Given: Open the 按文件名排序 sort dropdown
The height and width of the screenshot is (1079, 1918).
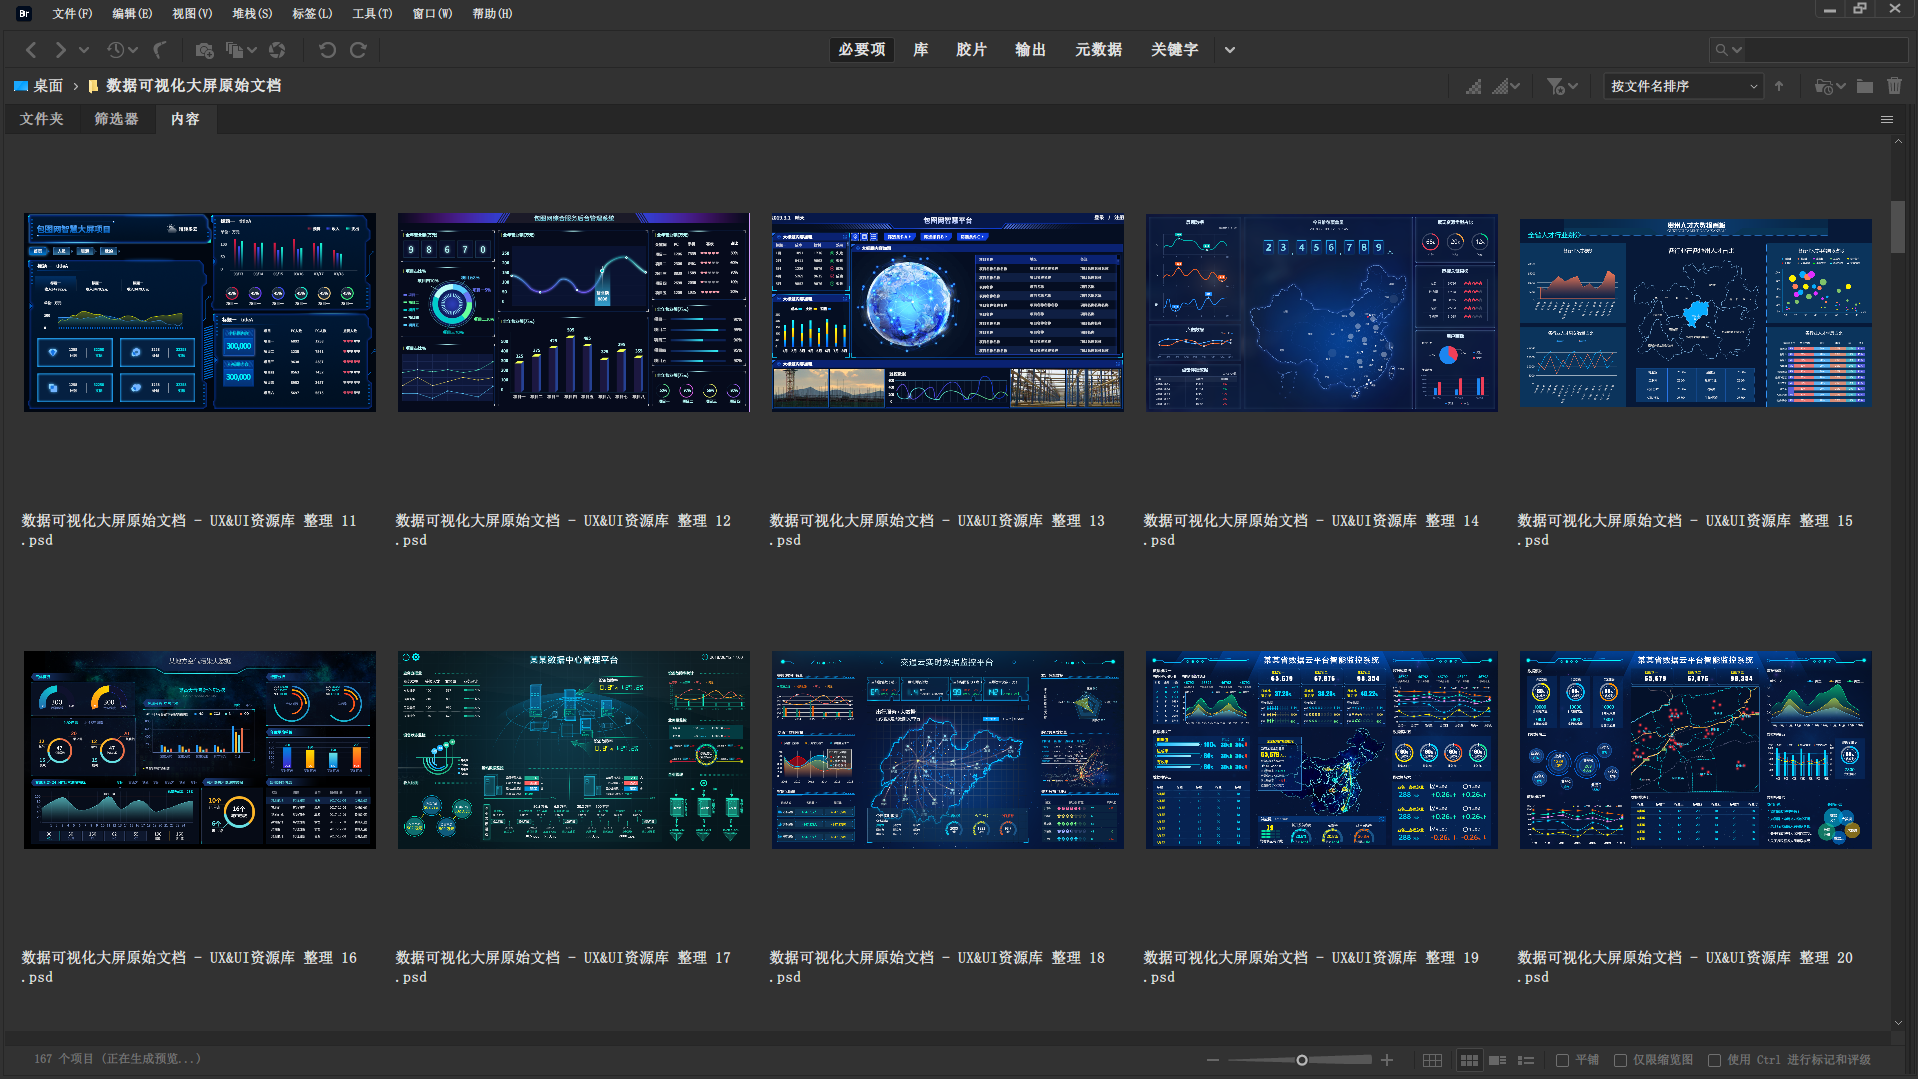Looking at the screenshot, I should [1684, 87].
